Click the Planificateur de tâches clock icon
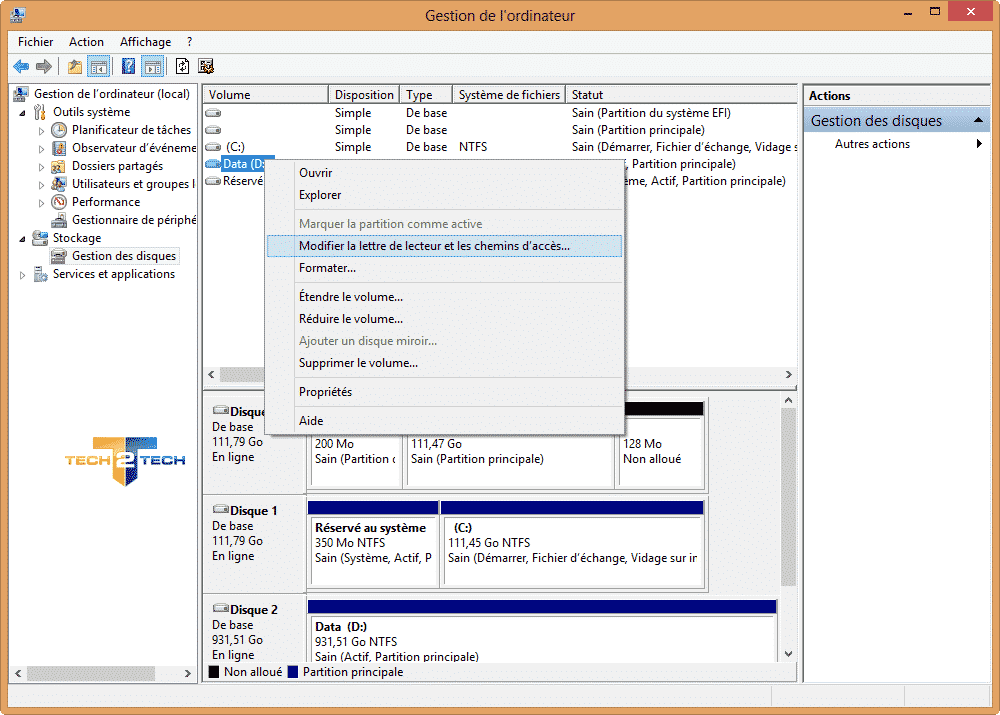Screen dimensions: 1000x715 (60, 130)
